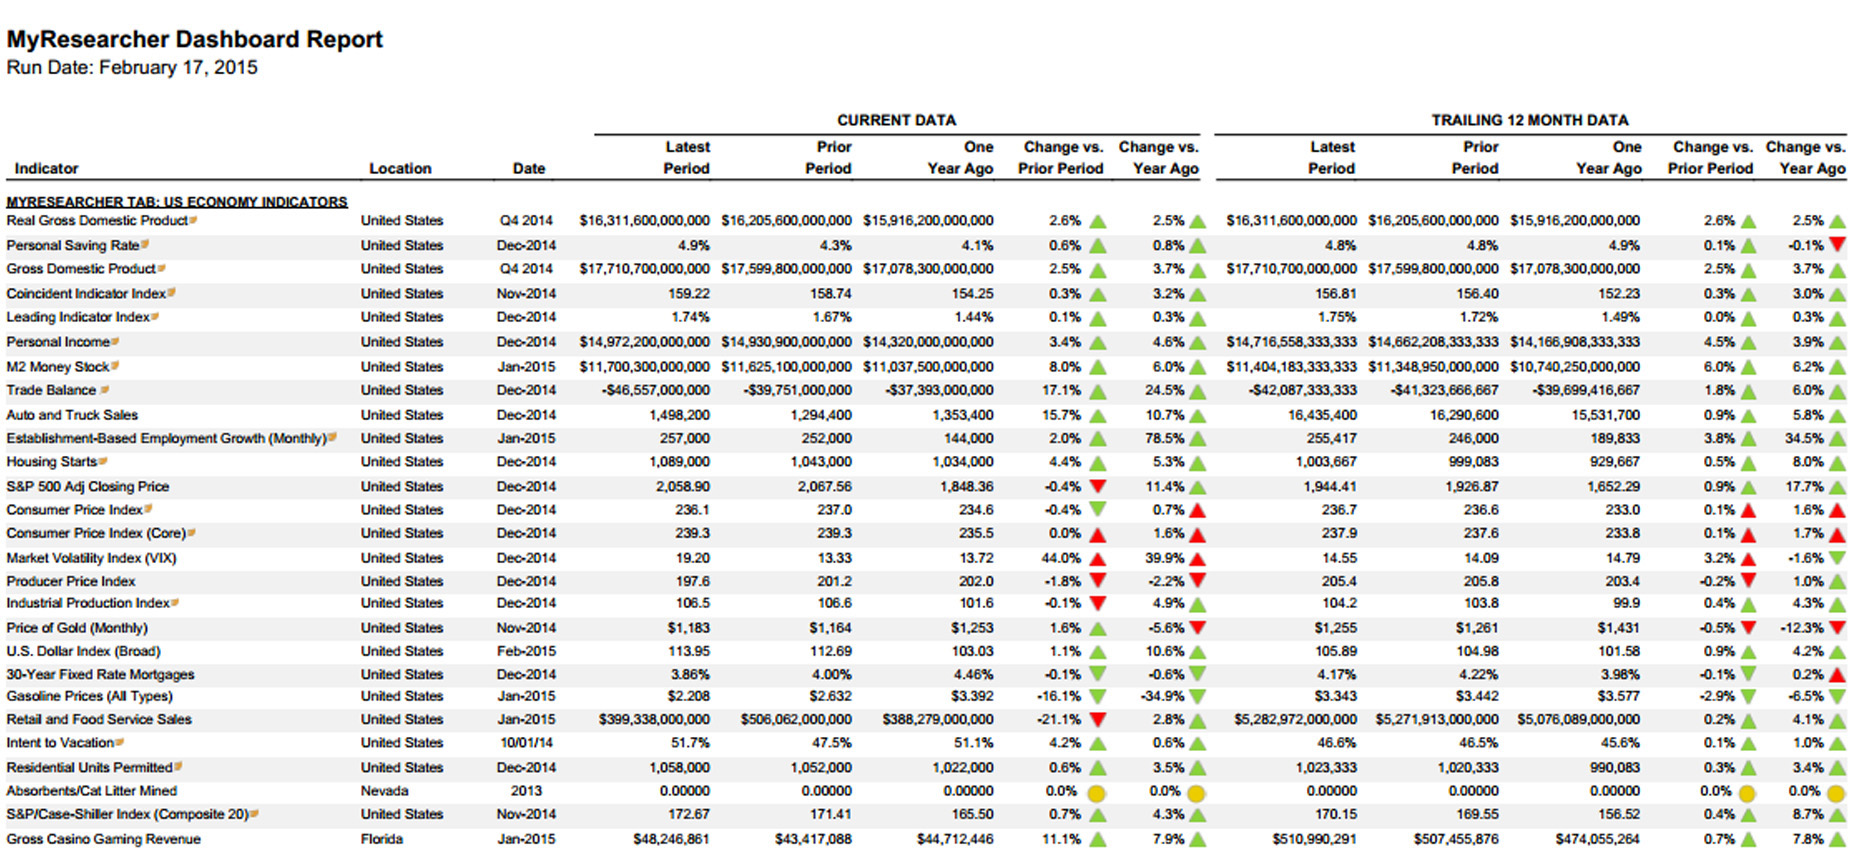Click the Location column header
The image size is (1863, 867).
point(400,168)
